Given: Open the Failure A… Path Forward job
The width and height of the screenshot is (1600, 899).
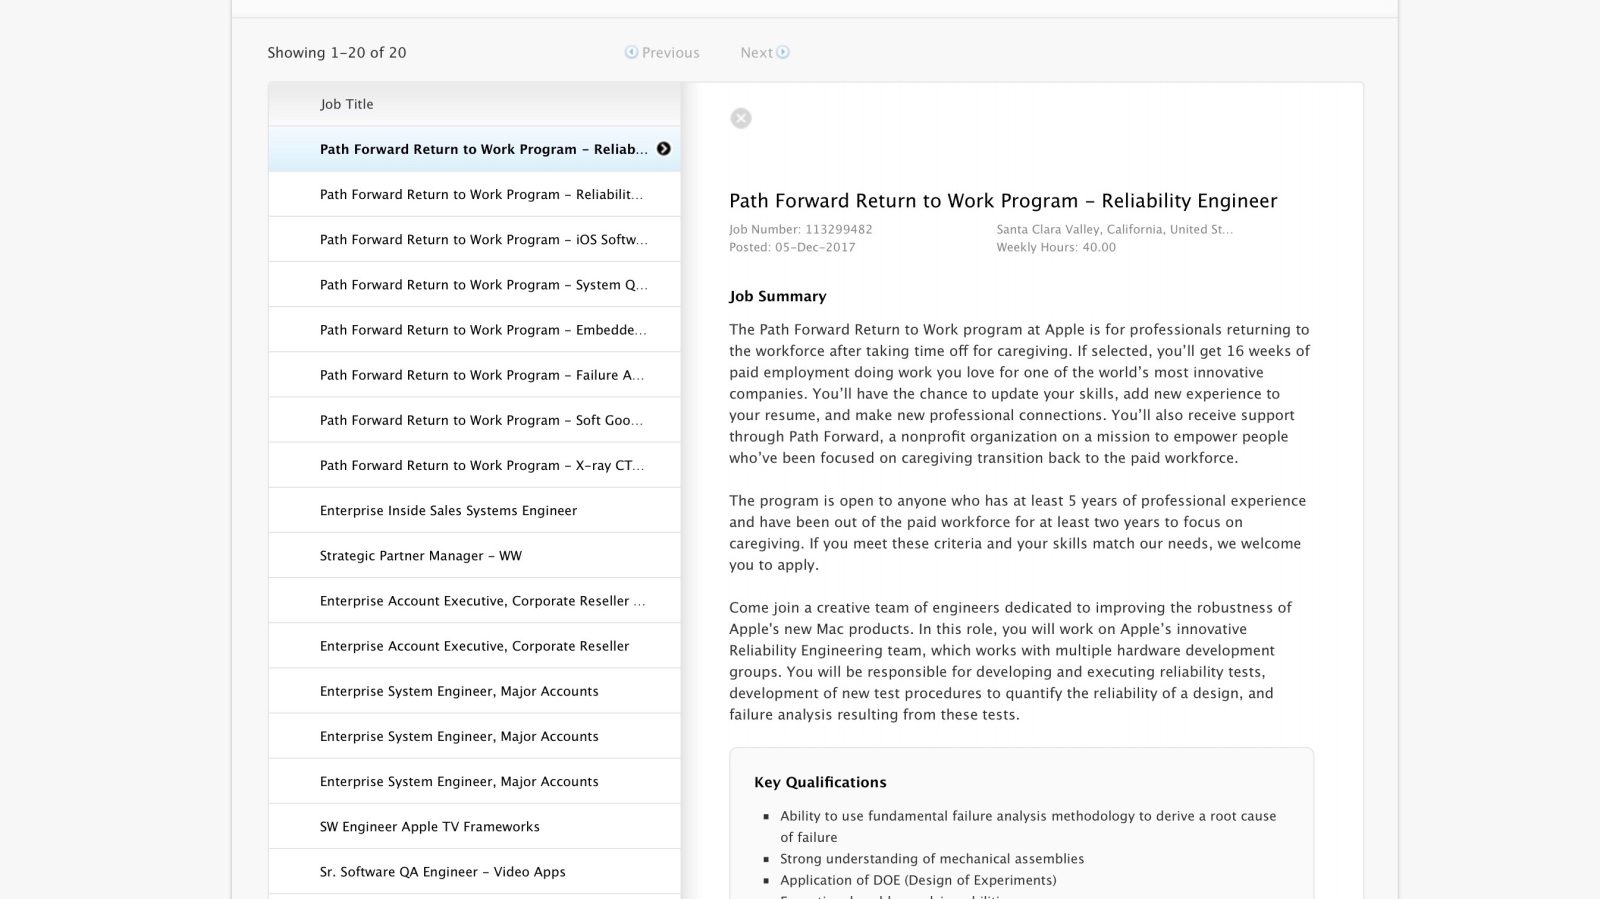Looking at the screenshot, I should [474, 375].
